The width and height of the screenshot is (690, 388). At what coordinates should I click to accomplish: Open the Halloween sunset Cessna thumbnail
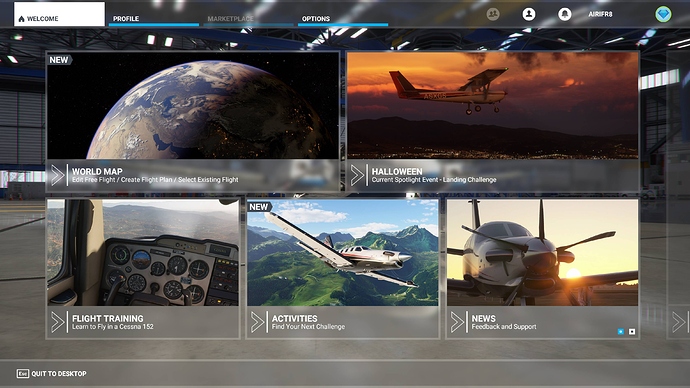493,105
